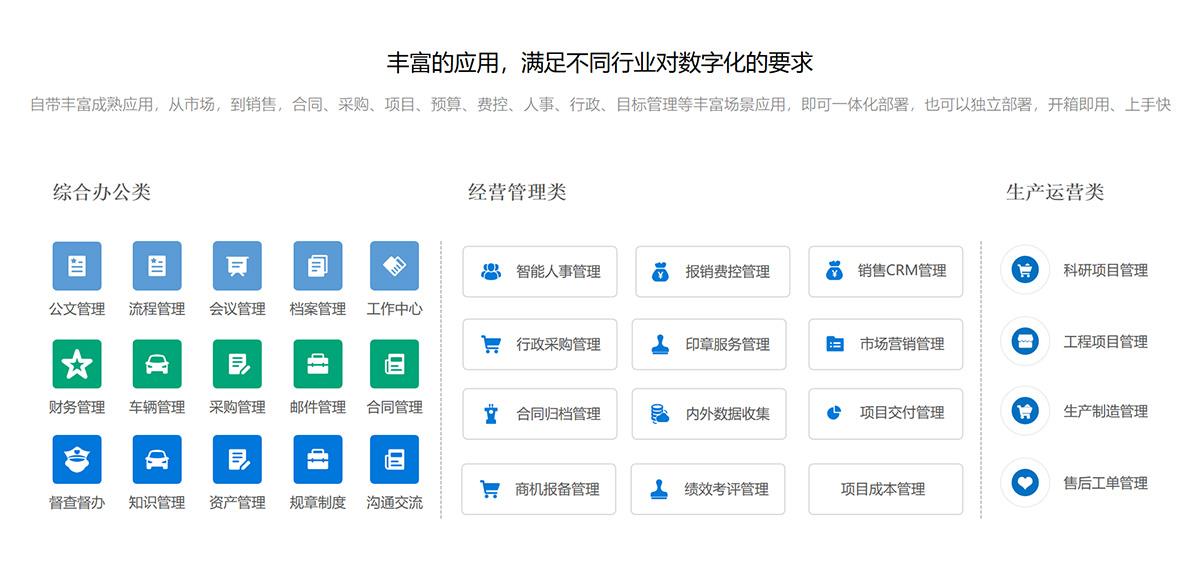Click the blue 规章制度 icon
Viewport: 1200px width, 564px height.
317,460
